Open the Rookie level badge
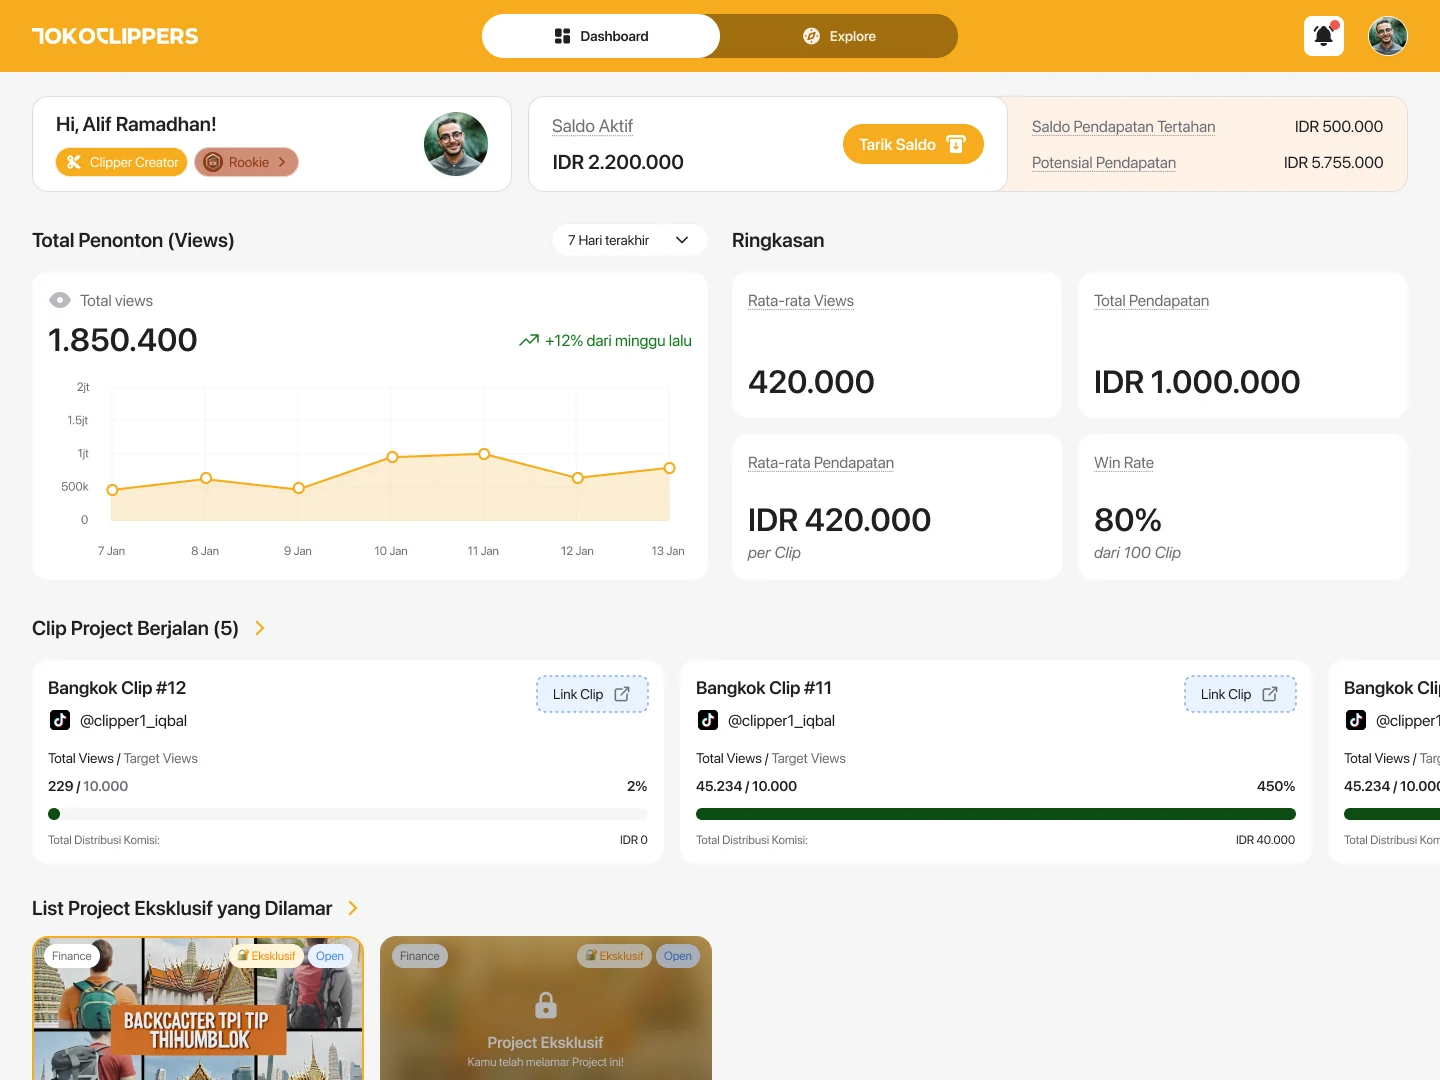The width and height of the screenshot is (1440, 1080). 246,162
